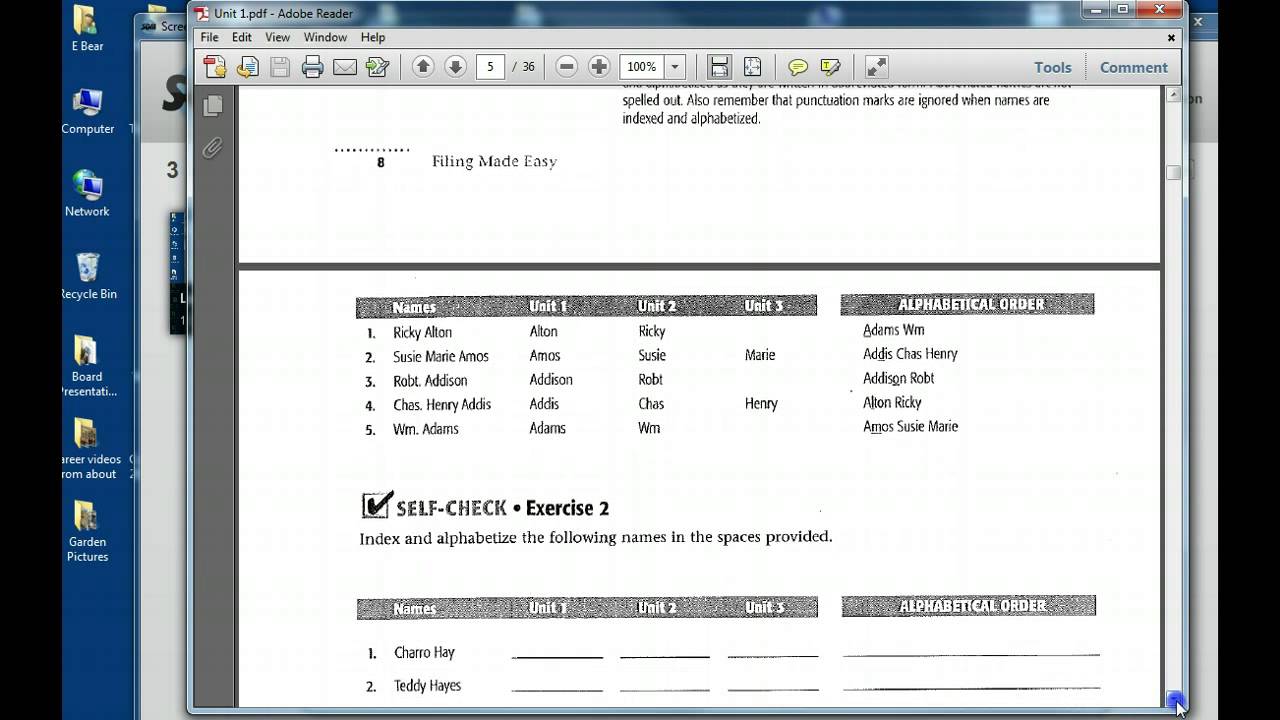
Task: Click 'Adams Wm' in alphabetical order column
Action: (893, 329)
